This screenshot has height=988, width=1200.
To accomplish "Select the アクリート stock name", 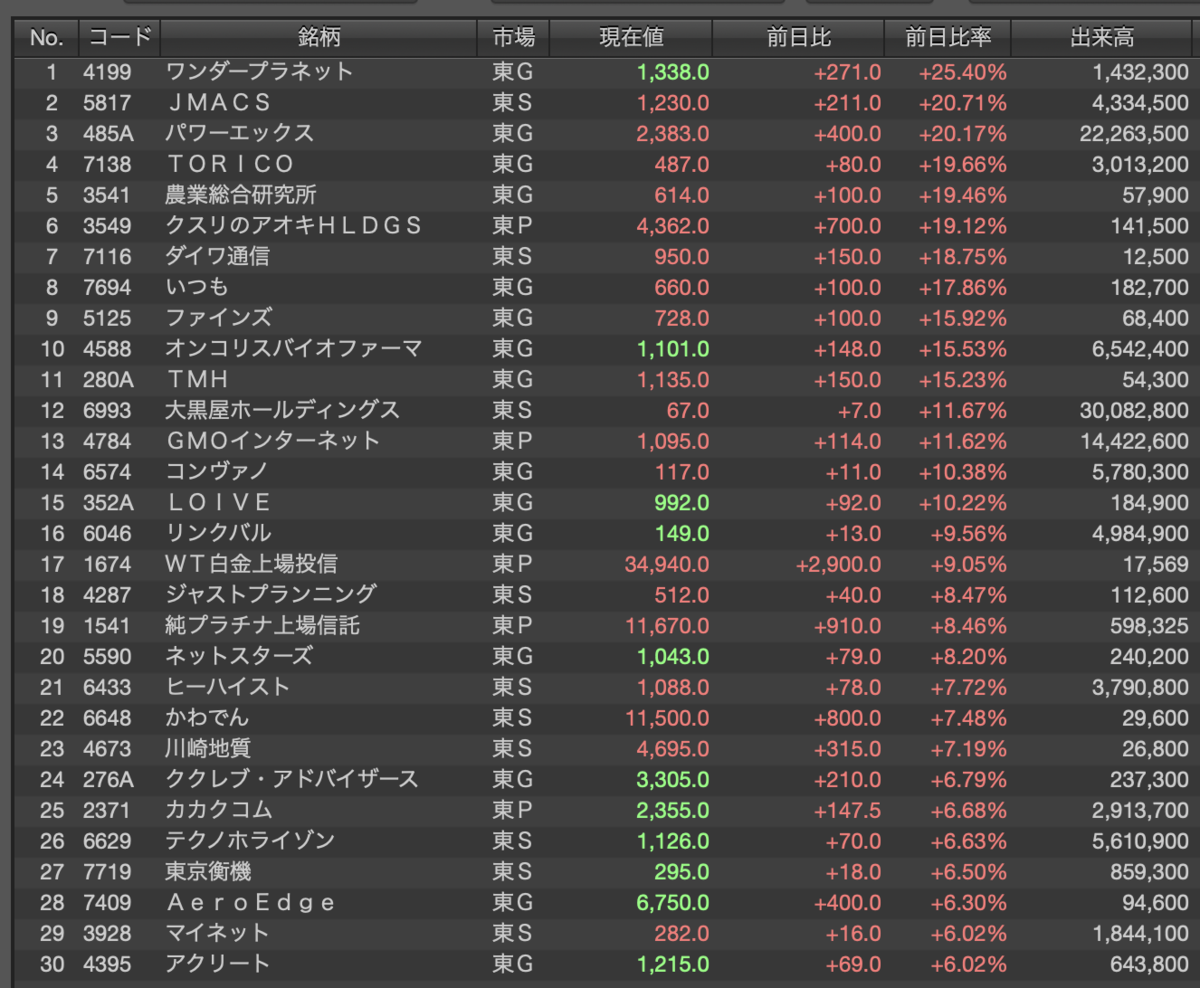I will coord(218,964).
